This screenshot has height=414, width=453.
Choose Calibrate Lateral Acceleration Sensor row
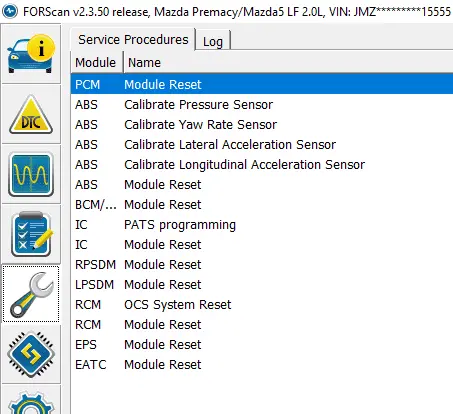(x=262, y=144)
